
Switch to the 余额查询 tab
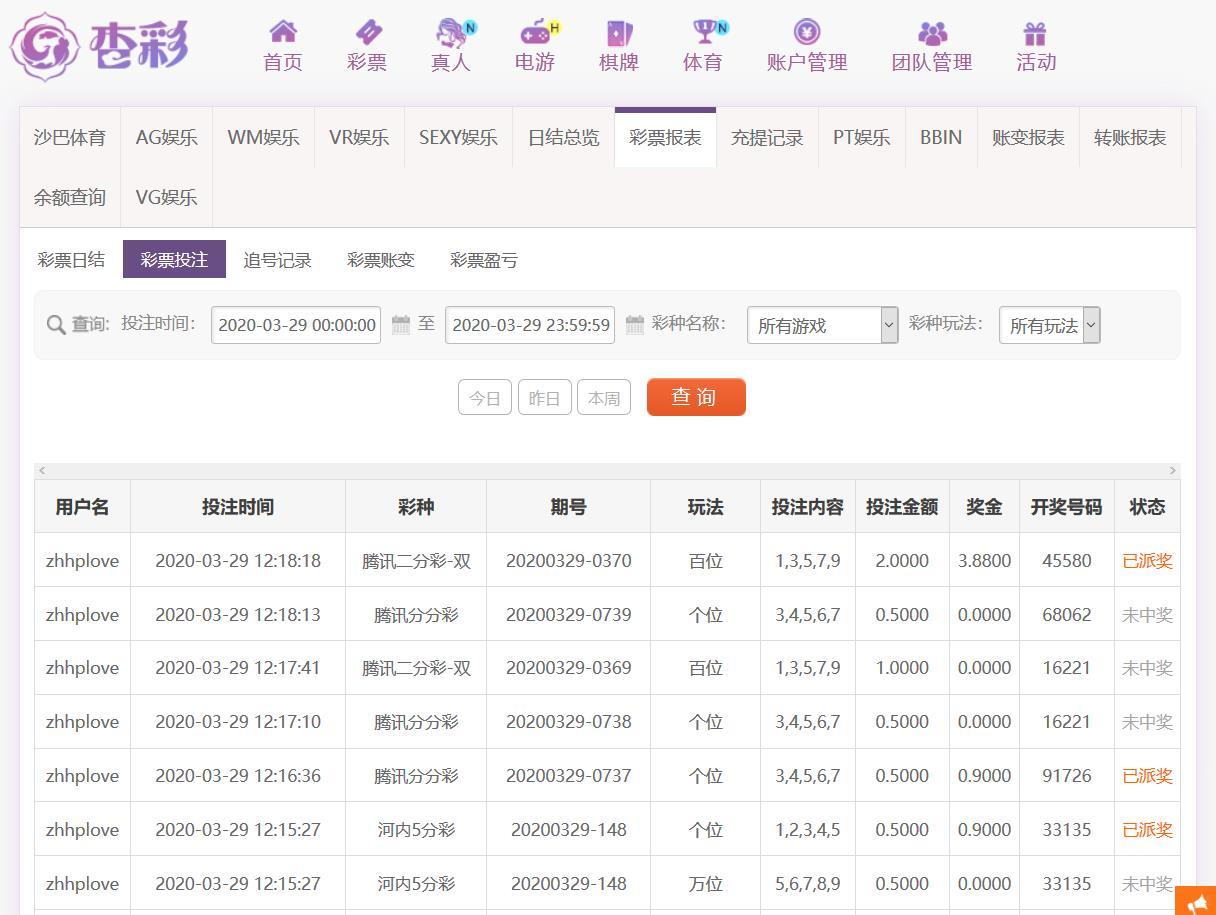70,198
